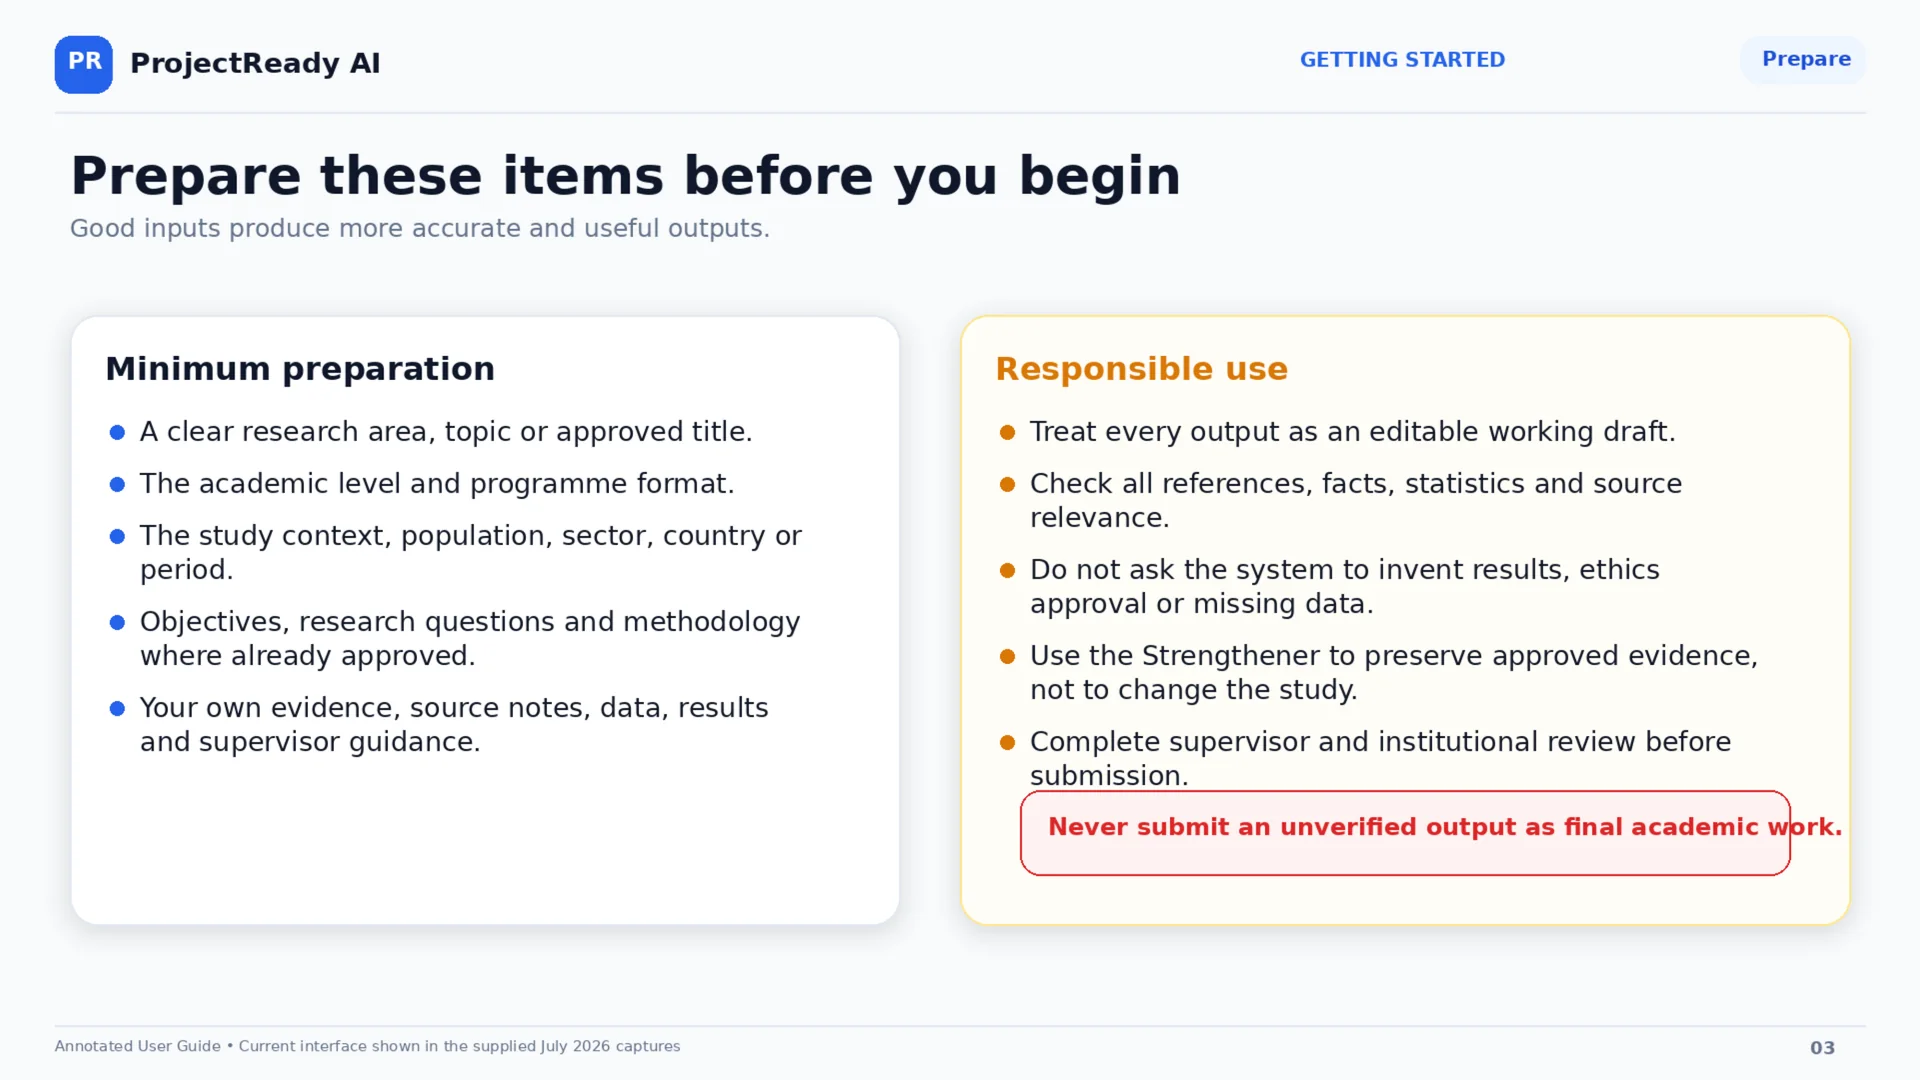The image size is (1920, 1080).
Task: Click the orange bullet beside Treat every output
Action: tap(1007, 432)
